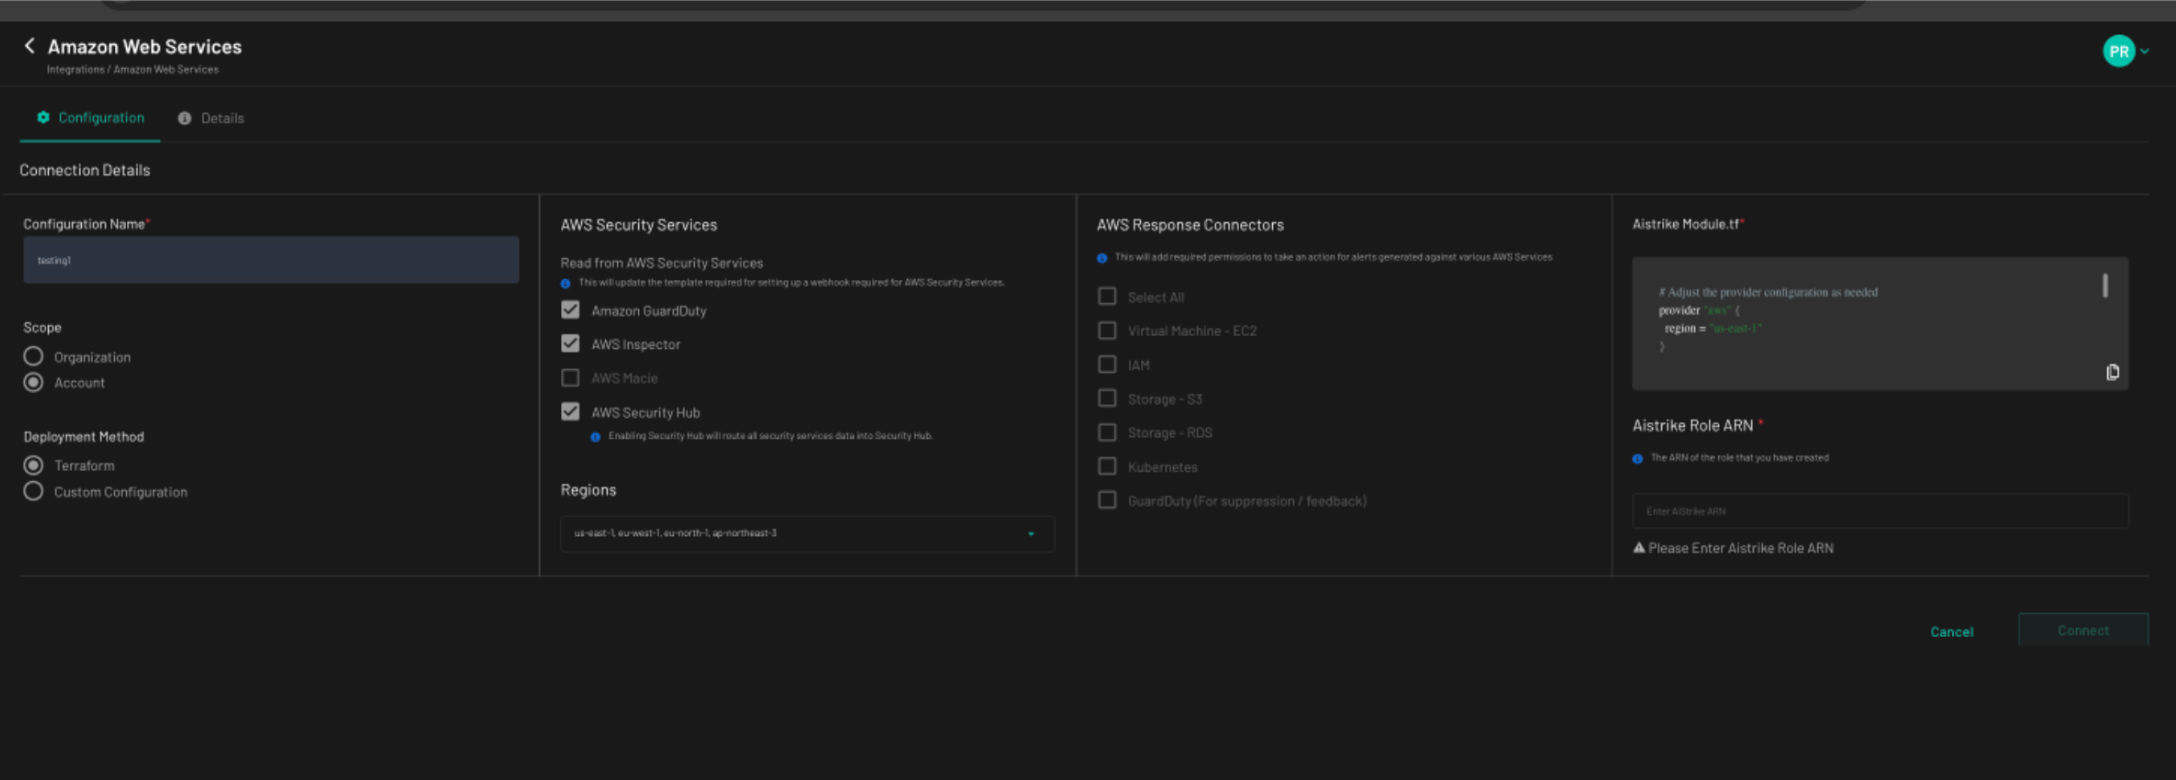Enable the Virtual Machine - EC2 connector

click(x=1107, y=331)
